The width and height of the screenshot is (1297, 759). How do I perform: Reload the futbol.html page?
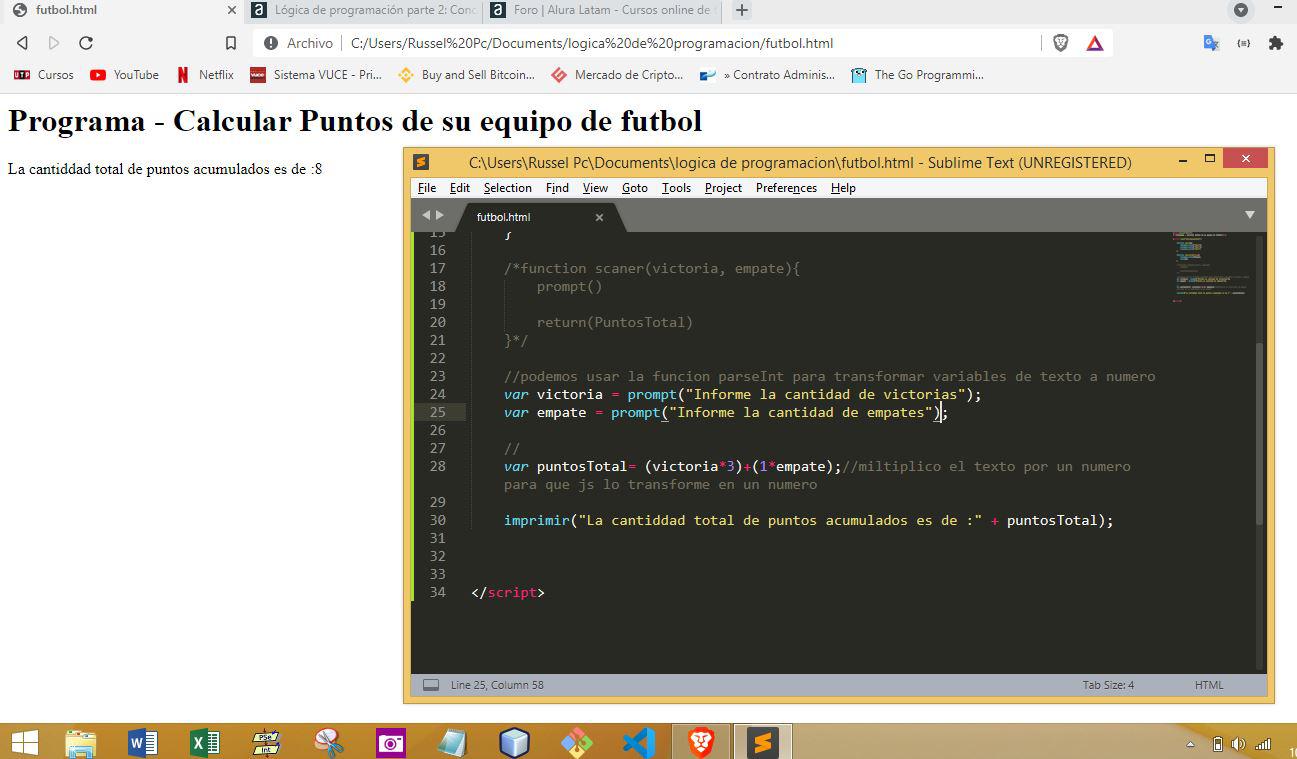coord(86,43)
